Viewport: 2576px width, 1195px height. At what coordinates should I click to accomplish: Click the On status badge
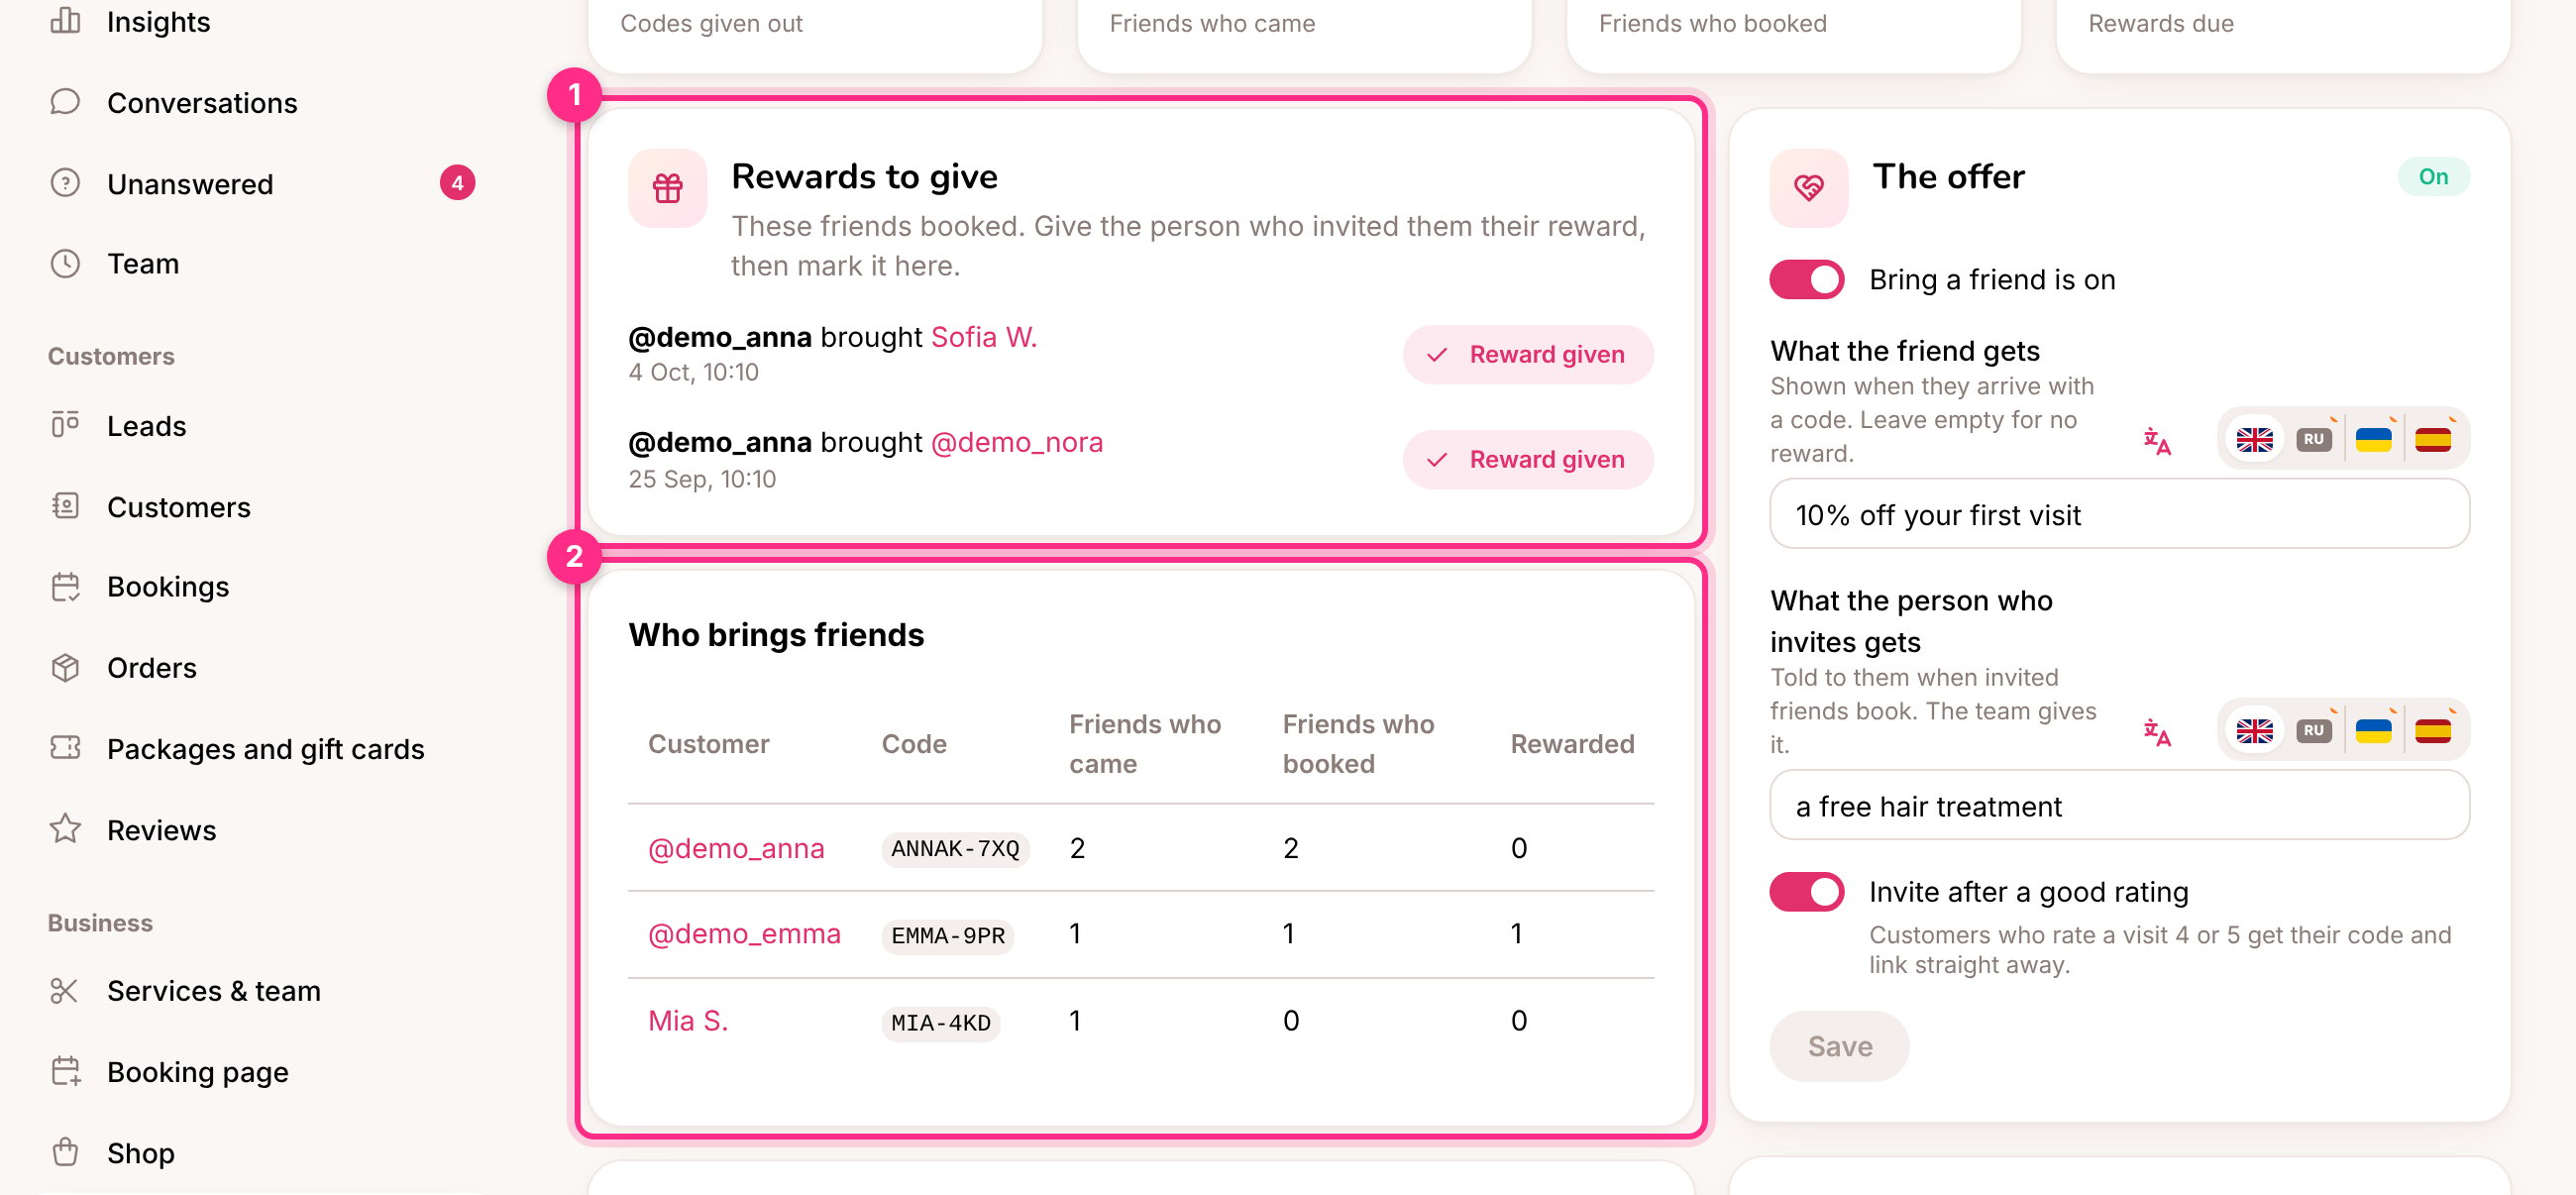point(2433,177)
